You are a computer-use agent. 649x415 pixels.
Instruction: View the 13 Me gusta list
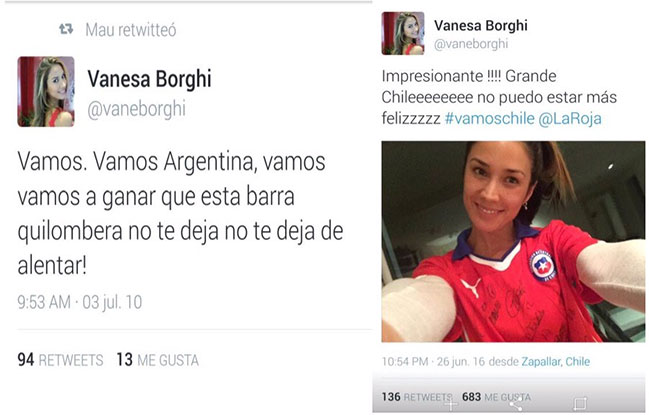158,360
